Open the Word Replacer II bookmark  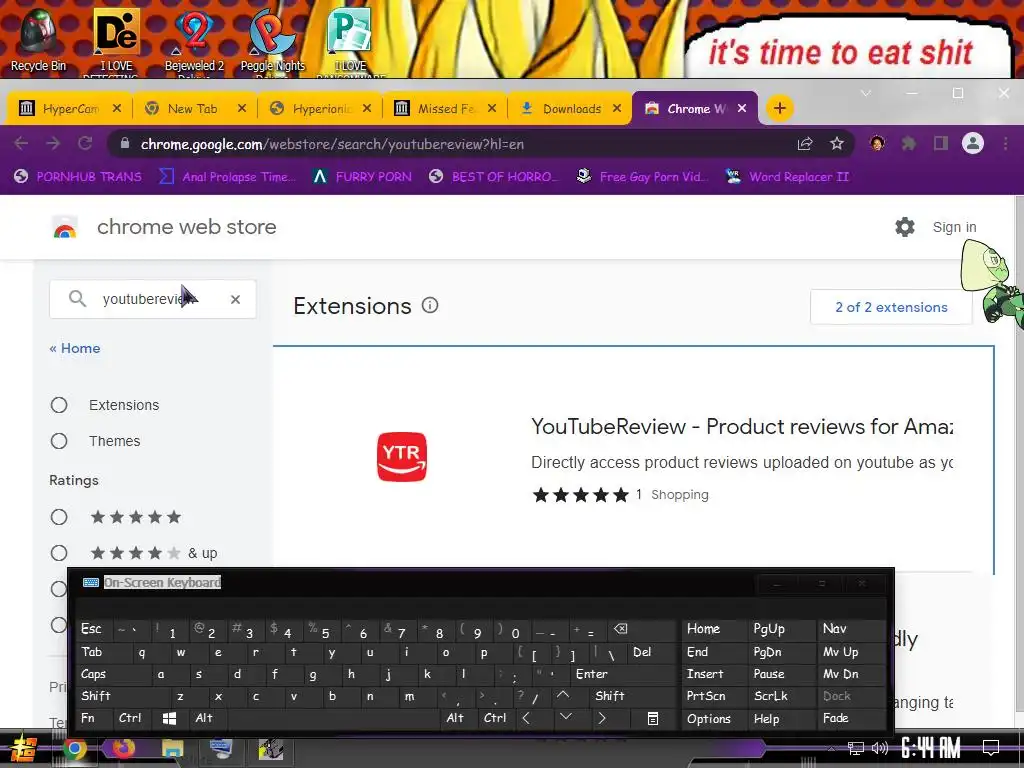tap(788, 176)
